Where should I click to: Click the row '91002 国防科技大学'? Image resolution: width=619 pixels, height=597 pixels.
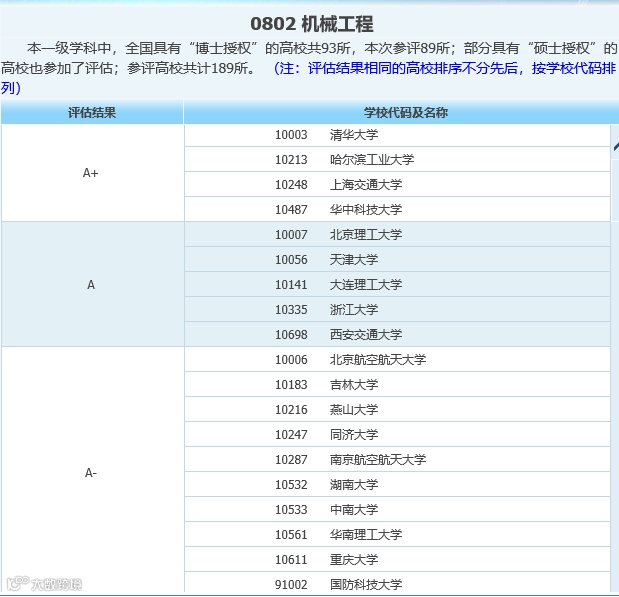click(397, 584)
